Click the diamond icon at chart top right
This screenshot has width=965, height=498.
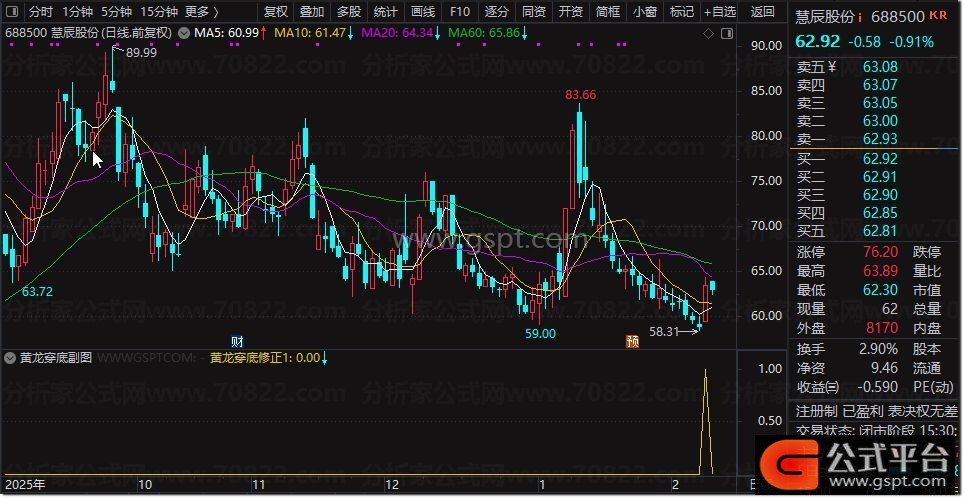pos(710,33)
